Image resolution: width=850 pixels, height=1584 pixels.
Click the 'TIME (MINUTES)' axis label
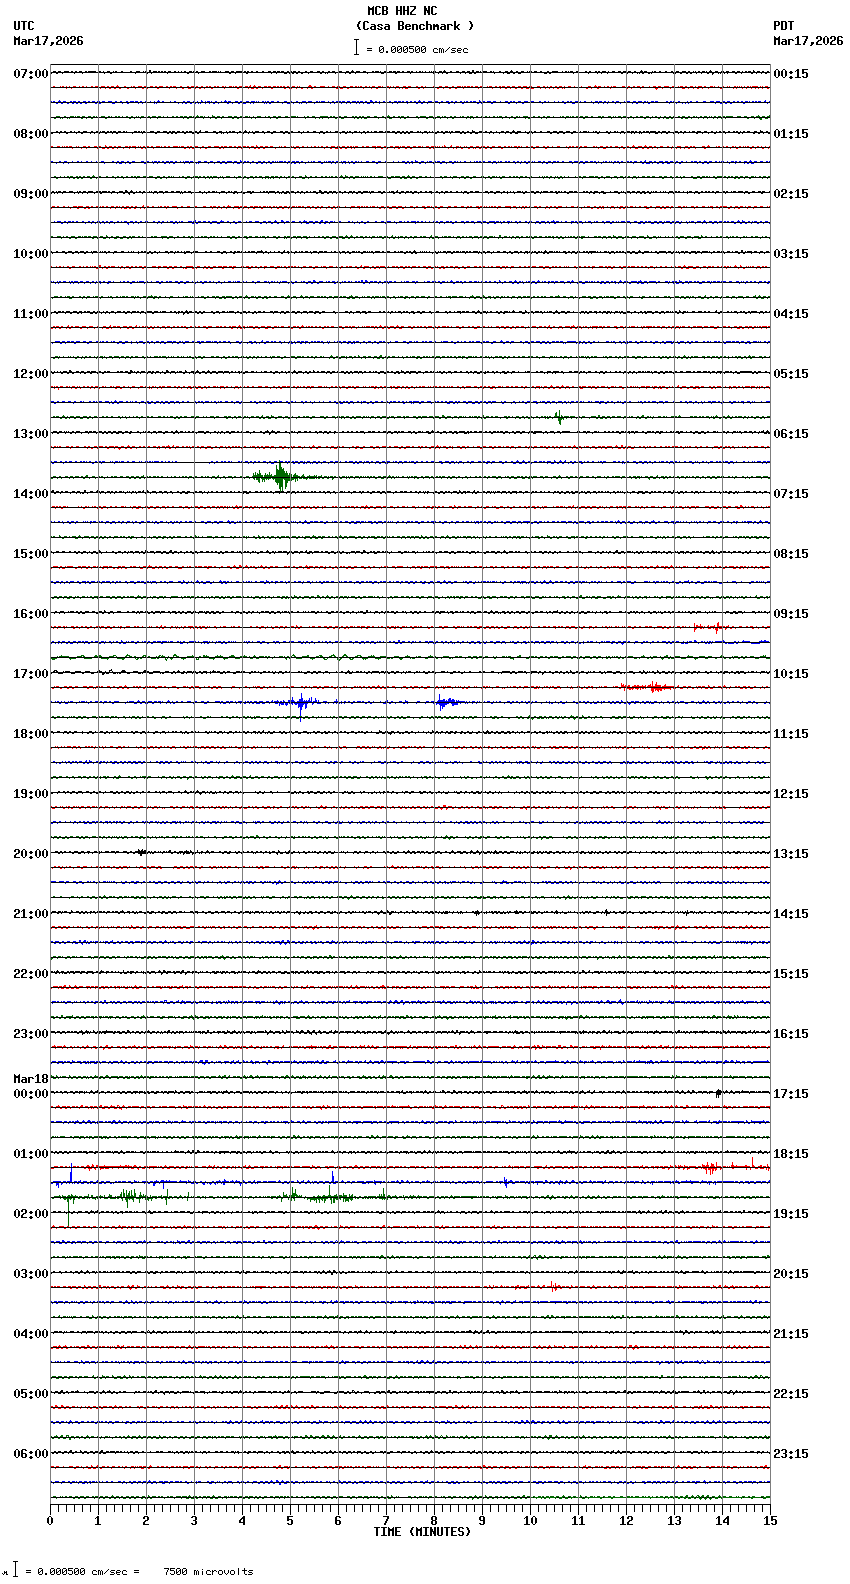tap(422, 1532)
